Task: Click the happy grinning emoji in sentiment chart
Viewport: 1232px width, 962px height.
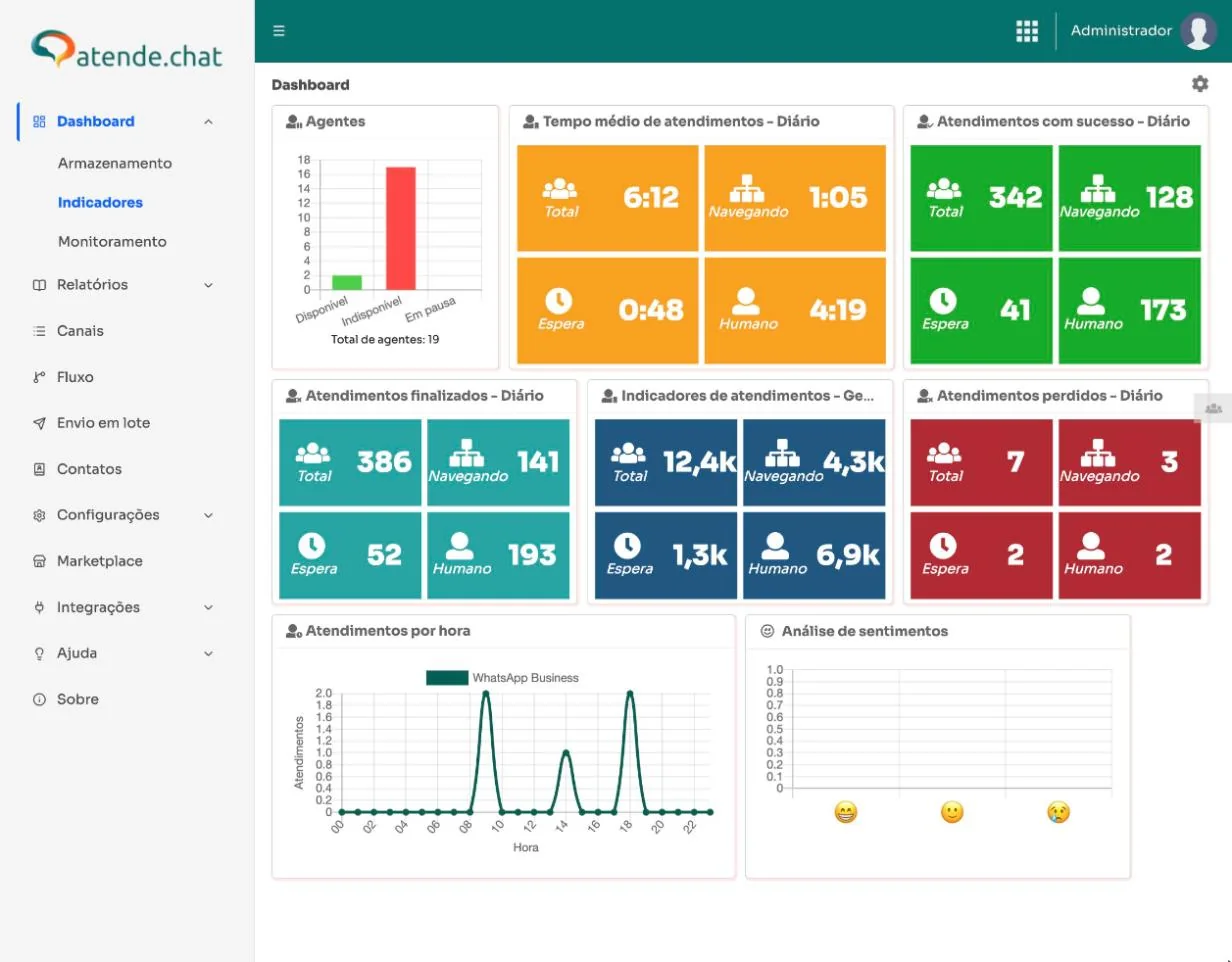Action: coord(846,812)
